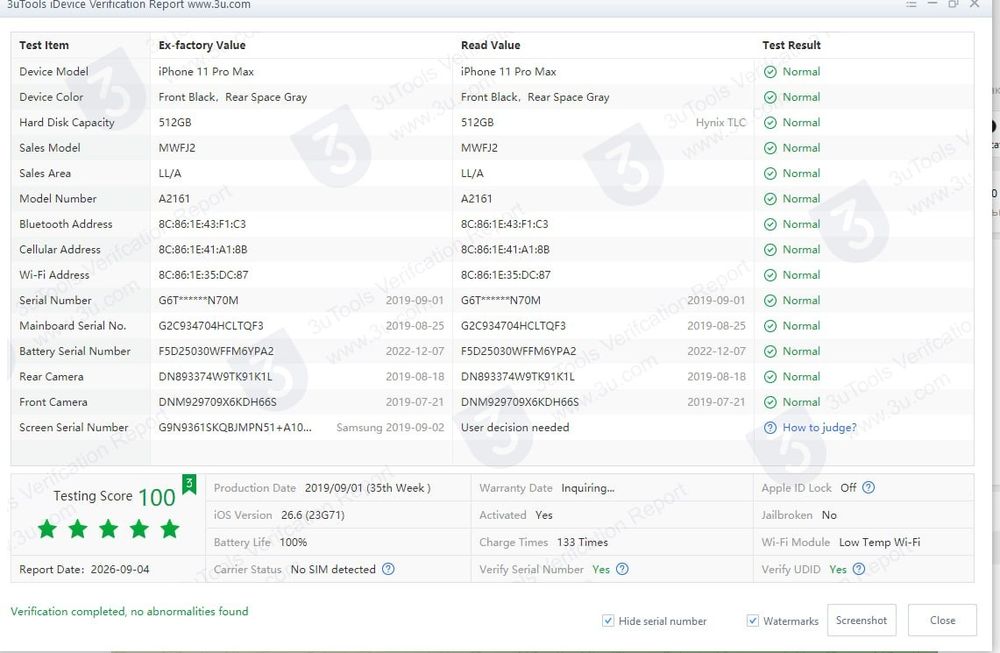Click iOS Version 26.6 (23G71) value
The image size is (1000, 653).
click(x=312, y=515)
